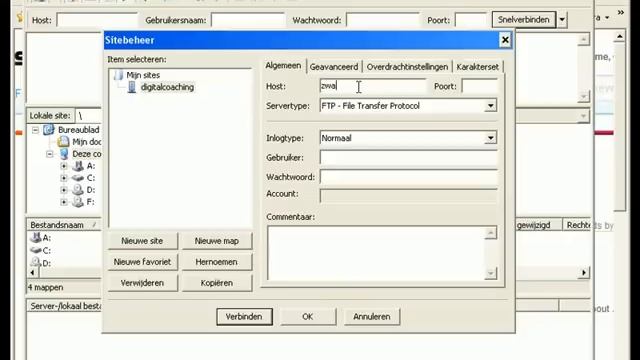Click the Rechten column header
The width and height of the screenshot is (640, 360).
[577, 225]
